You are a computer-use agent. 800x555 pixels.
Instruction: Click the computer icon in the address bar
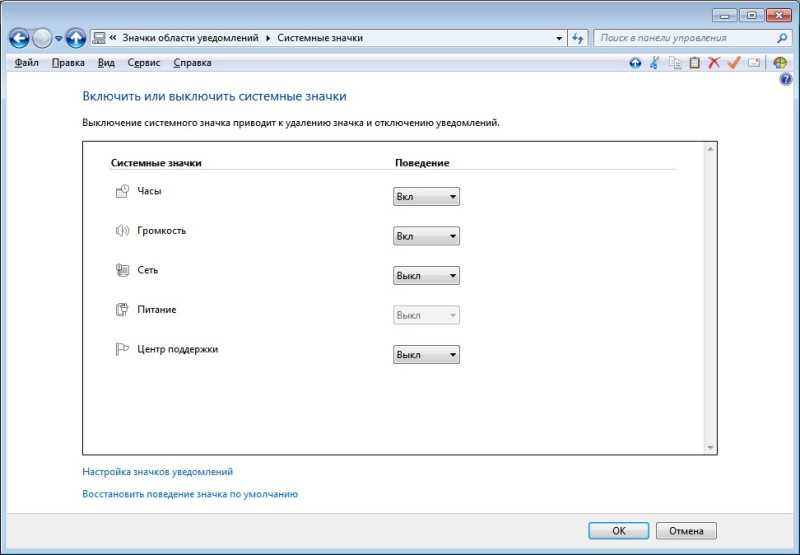pos(99,38)
